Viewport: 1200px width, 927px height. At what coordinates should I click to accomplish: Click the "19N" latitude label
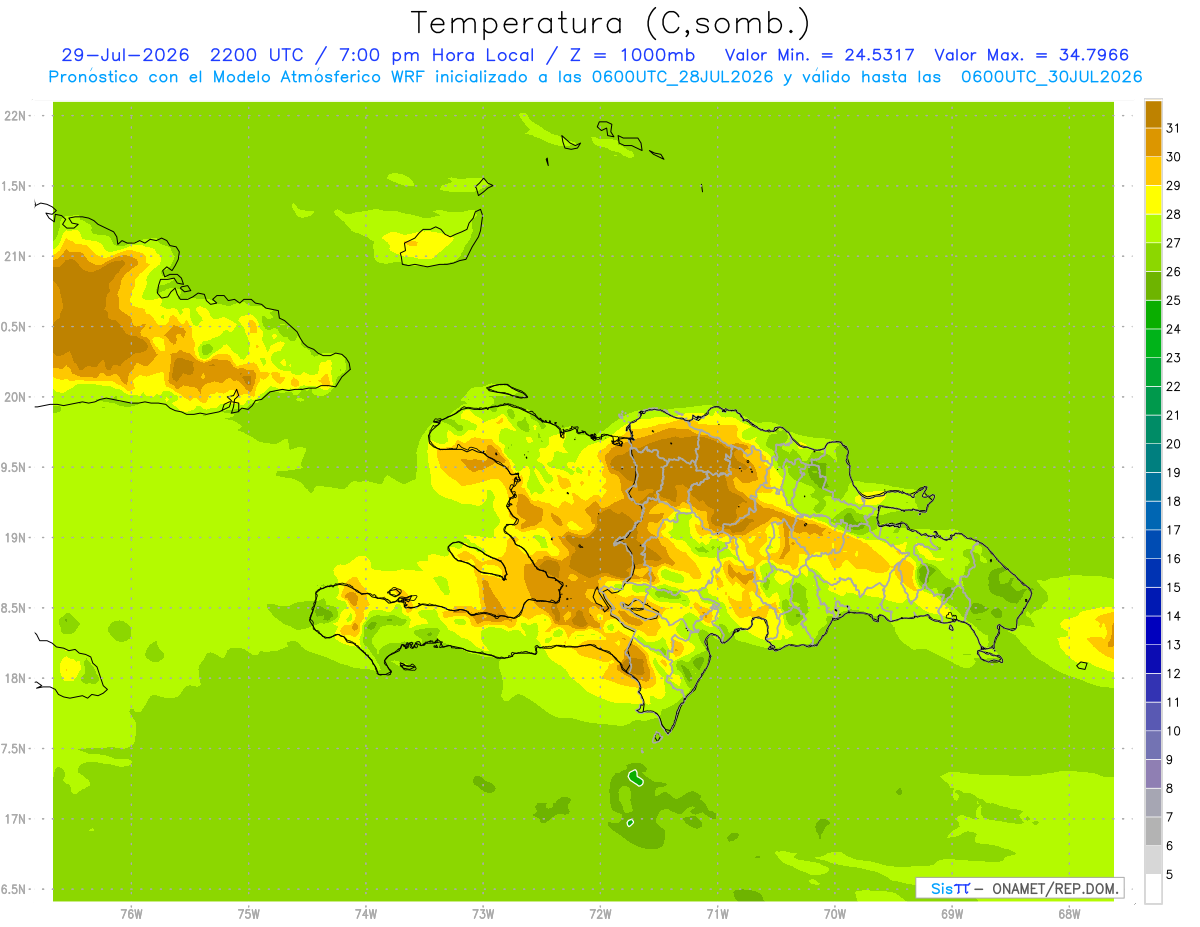tap(15, 538)
